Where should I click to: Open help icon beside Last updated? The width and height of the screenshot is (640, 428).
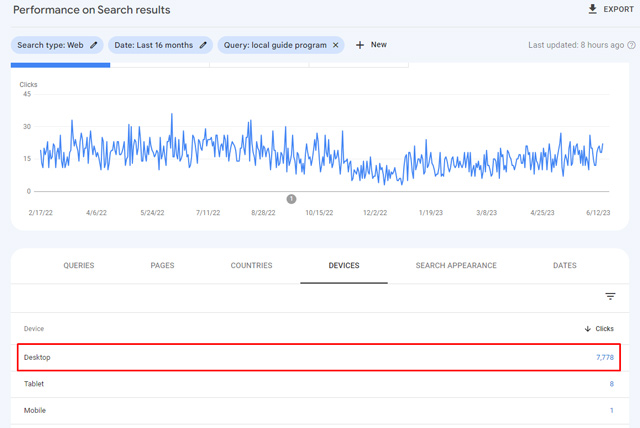tap(631, 45)
